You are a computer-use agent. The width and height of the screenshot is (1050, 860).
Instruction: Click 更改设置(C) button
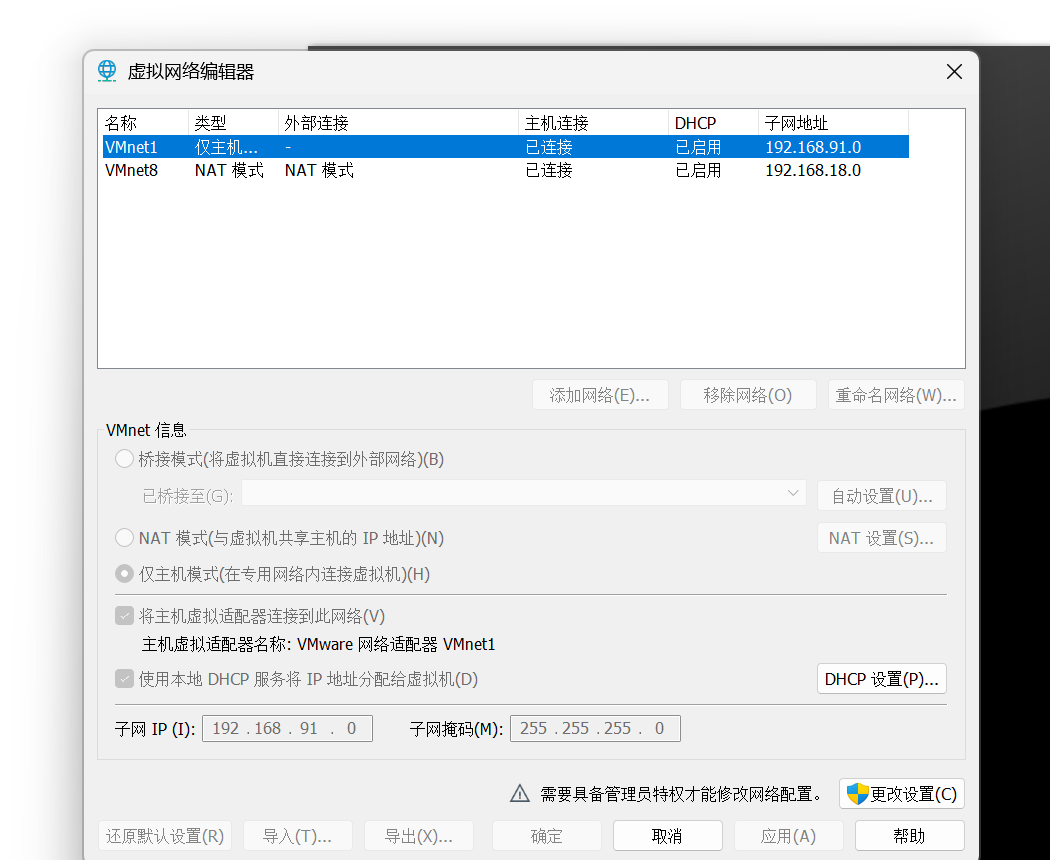coord(902,794)
